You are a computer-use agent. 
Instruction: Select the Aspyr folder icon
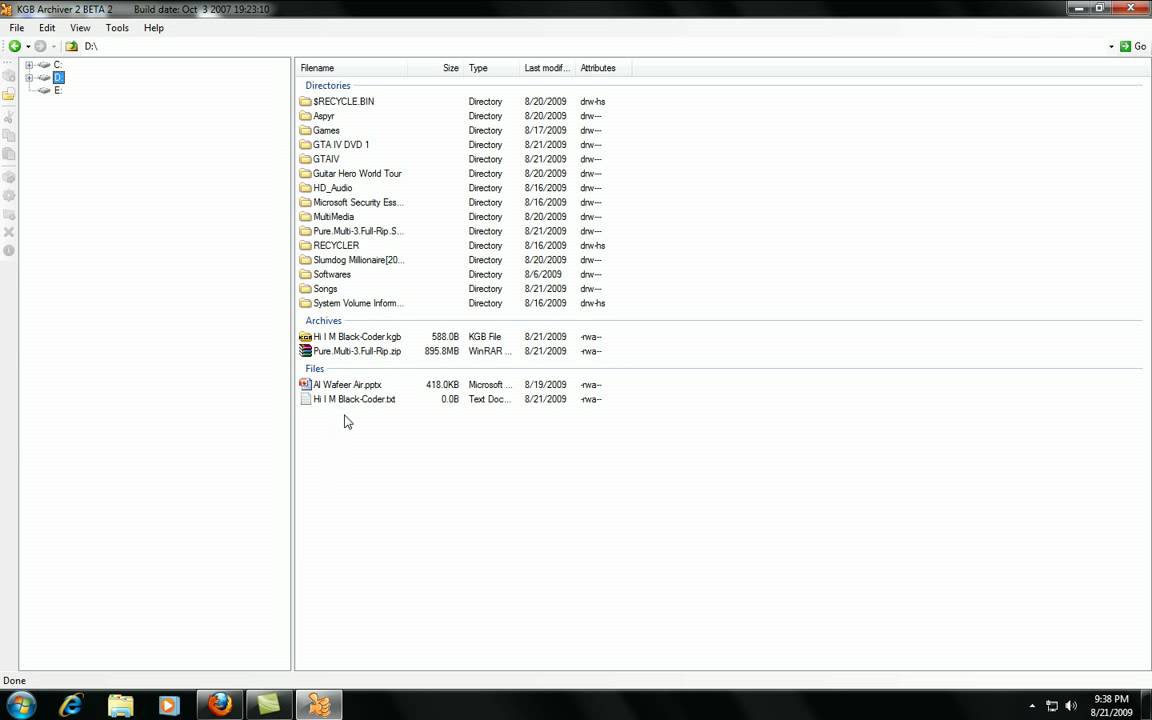pos(306,116)
